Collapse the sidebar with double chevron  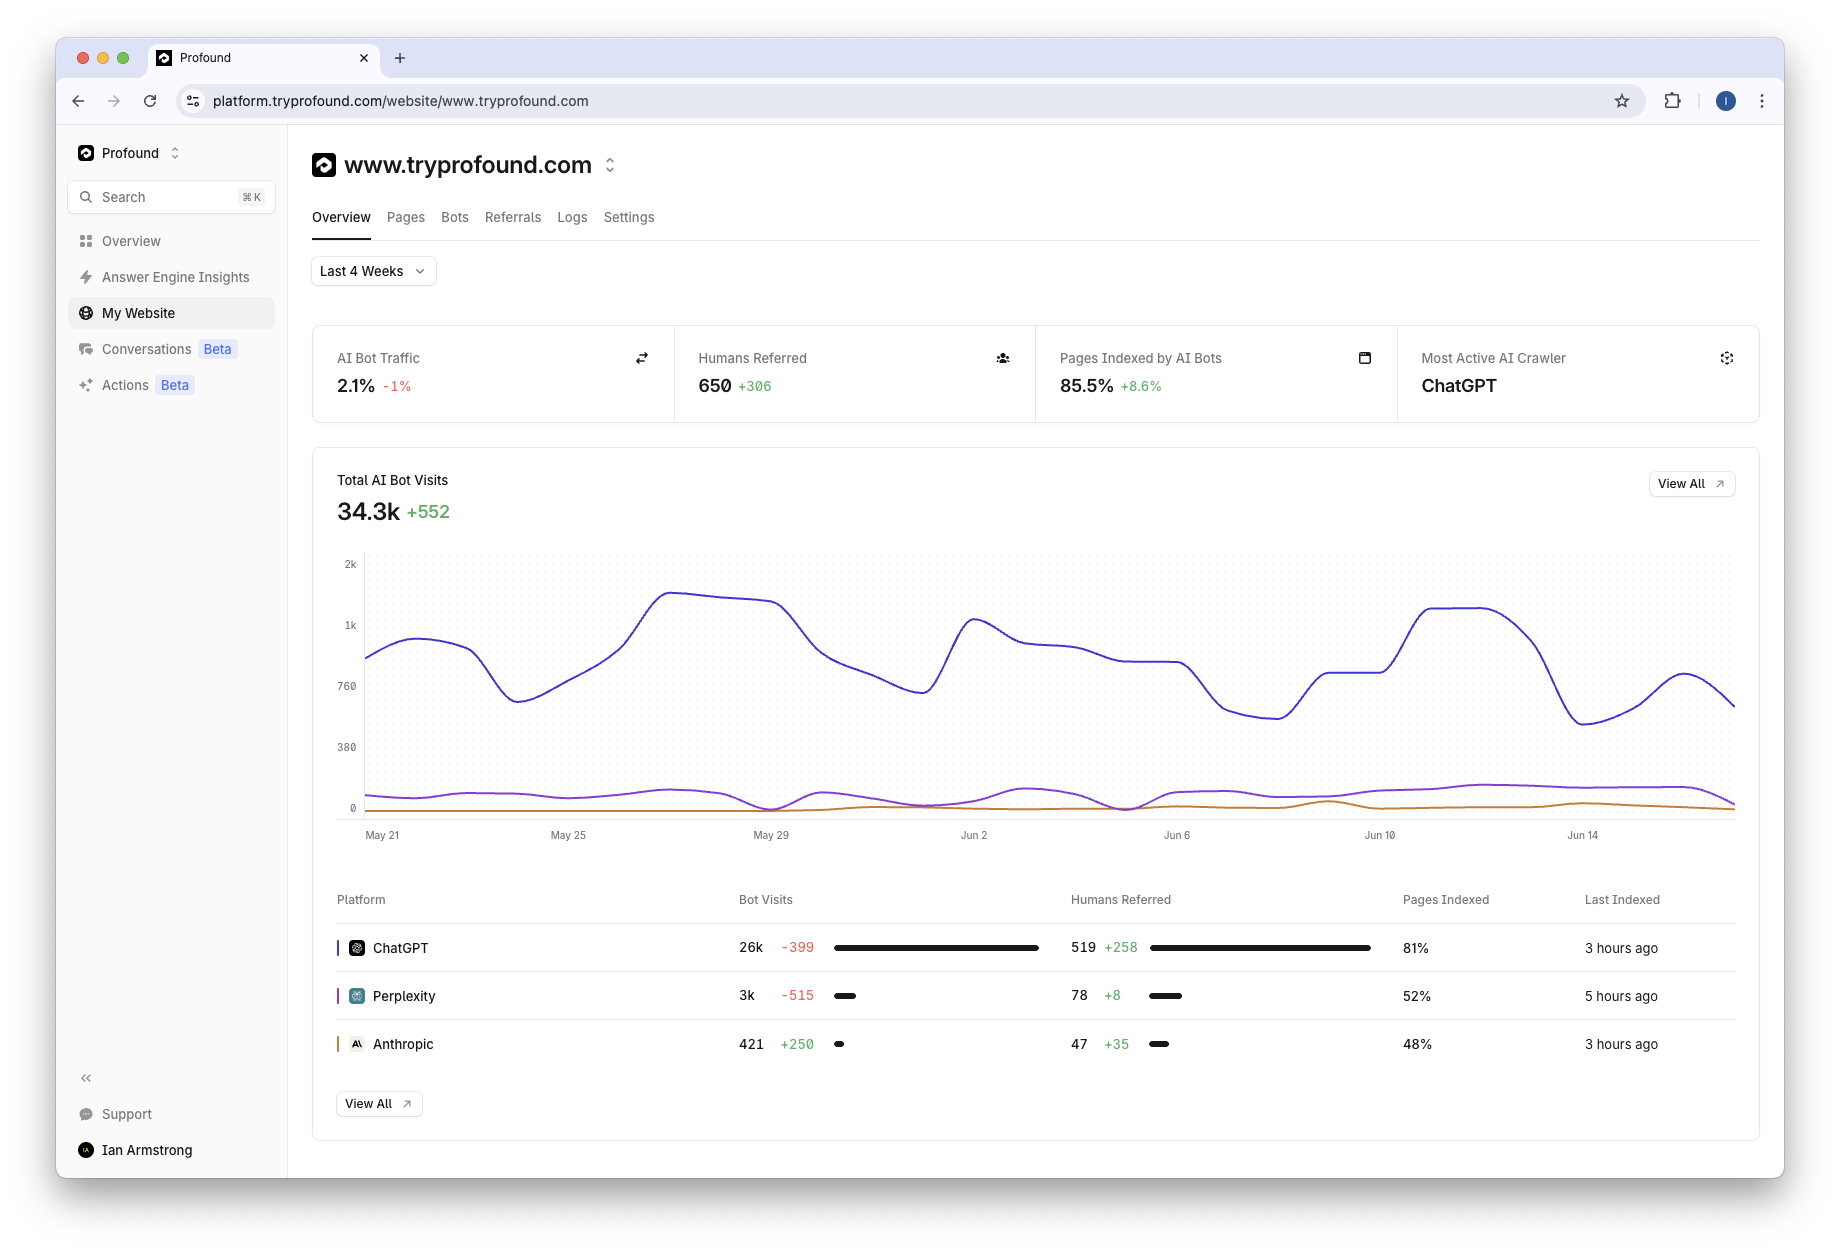86,1078
